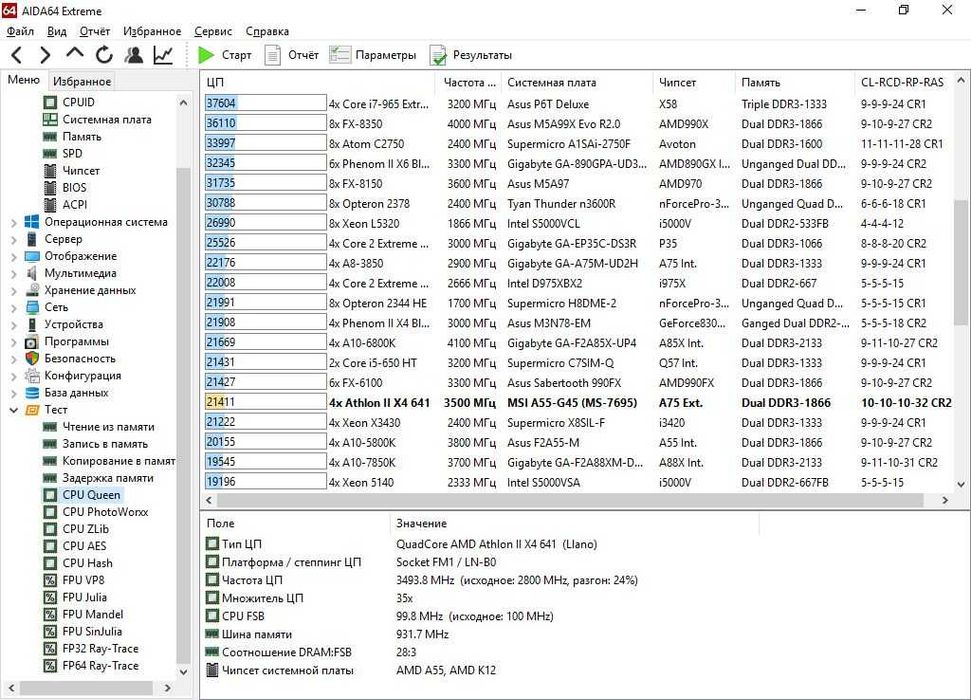Sort by the Чипсет column header

(694, 82)
